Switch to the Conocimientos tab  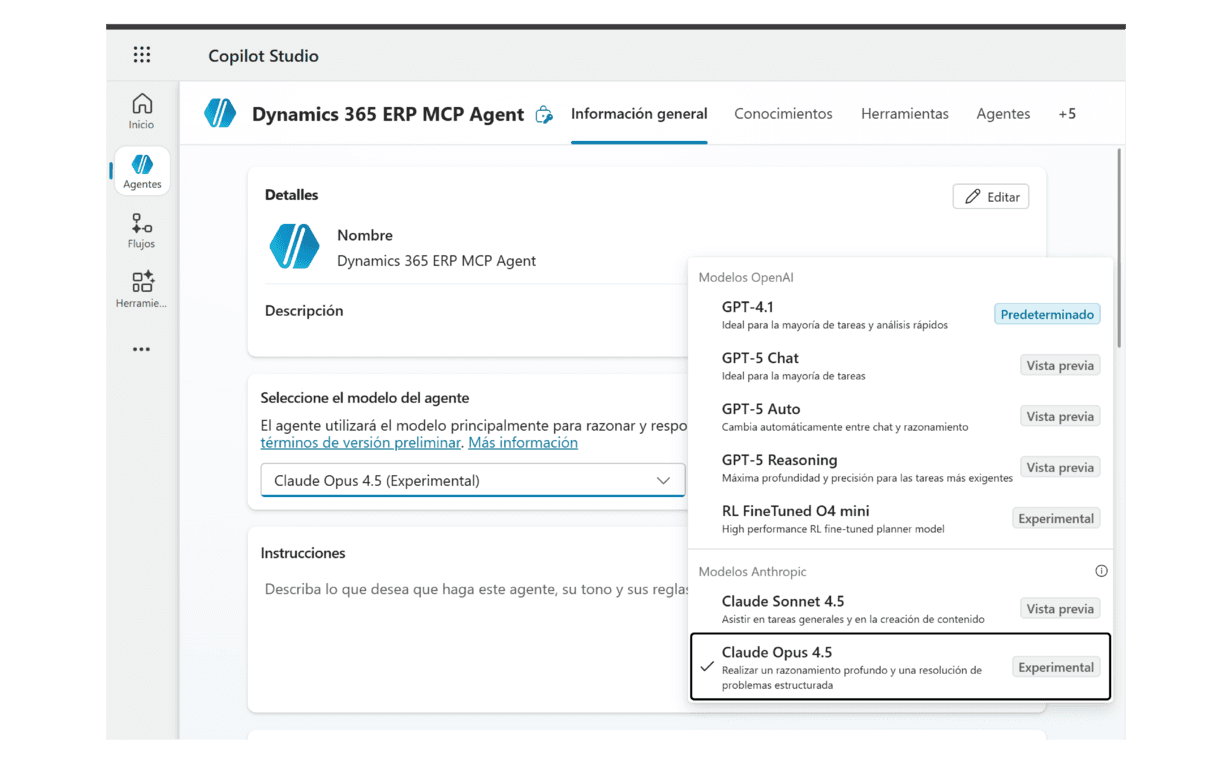[x=783, y=114]
